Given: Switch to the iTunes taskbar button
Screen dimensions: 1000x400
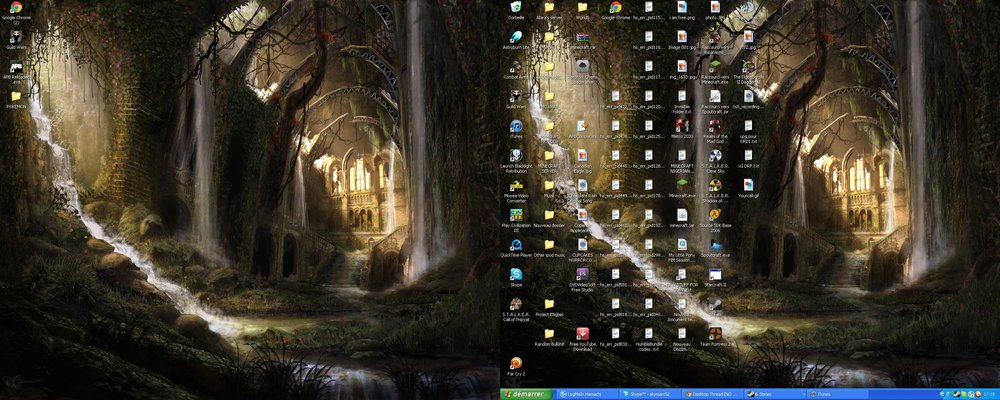Looking at the screenshot, I should [x=837, y=394].
